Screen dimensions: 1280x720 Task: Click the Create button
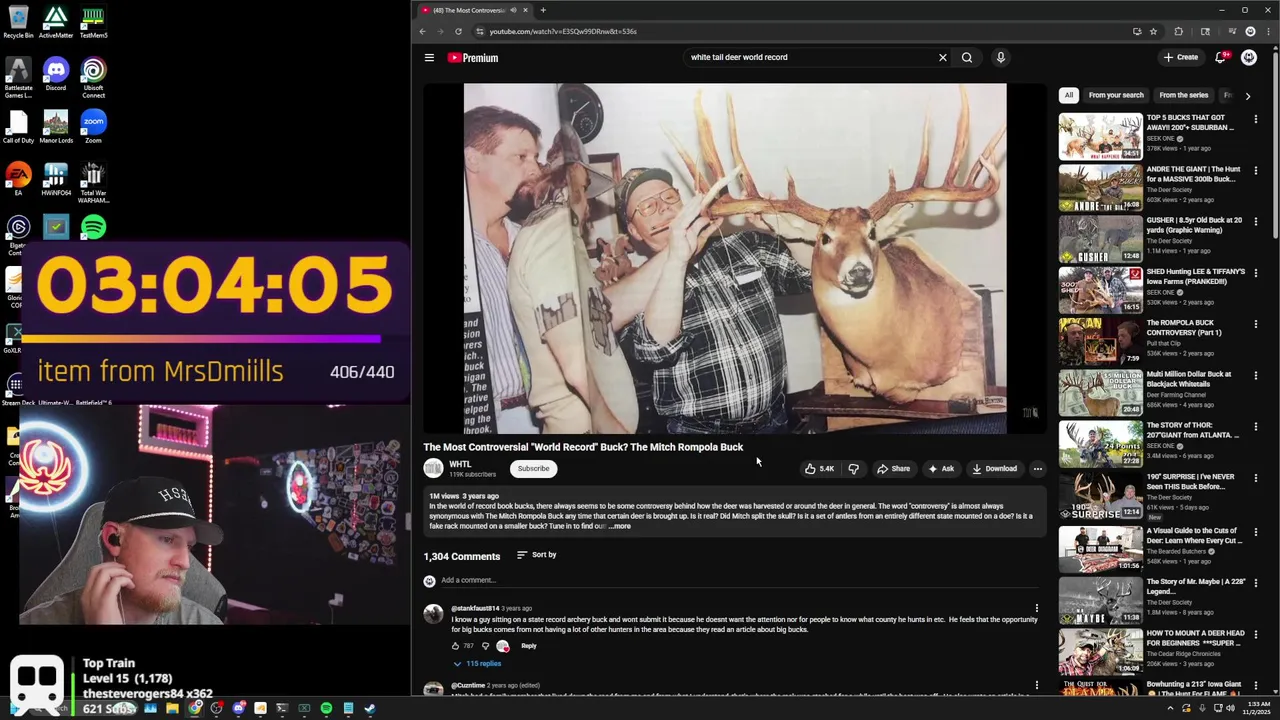pos(1181,58)
